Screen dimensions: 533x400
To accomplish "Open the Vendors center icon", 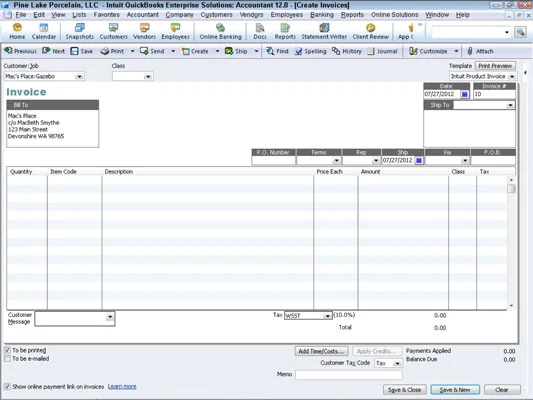I will pos(144,31).
